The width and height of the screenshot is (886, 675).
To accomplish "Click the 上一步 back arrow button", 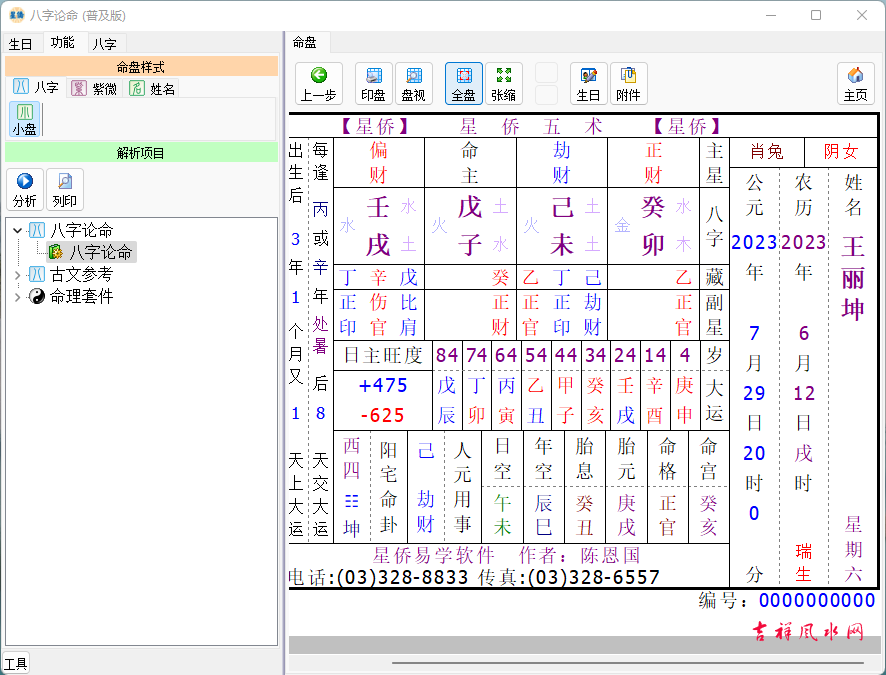I will pyautogui.click(x=319, y=84).
